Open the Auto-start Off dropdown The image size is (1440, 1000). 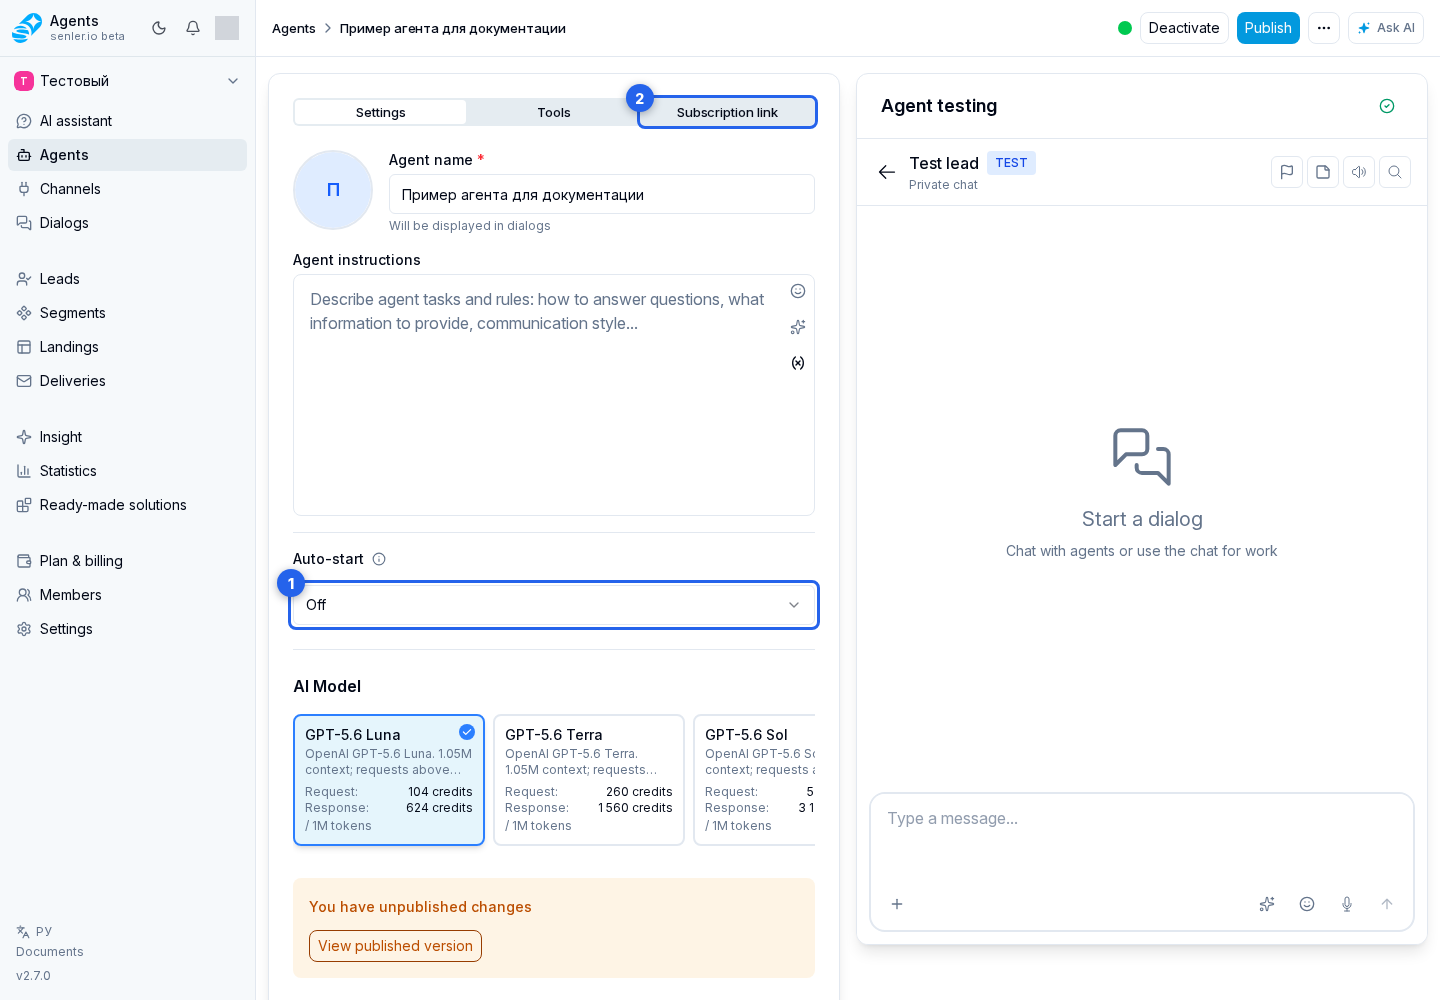tap(554, 605)
